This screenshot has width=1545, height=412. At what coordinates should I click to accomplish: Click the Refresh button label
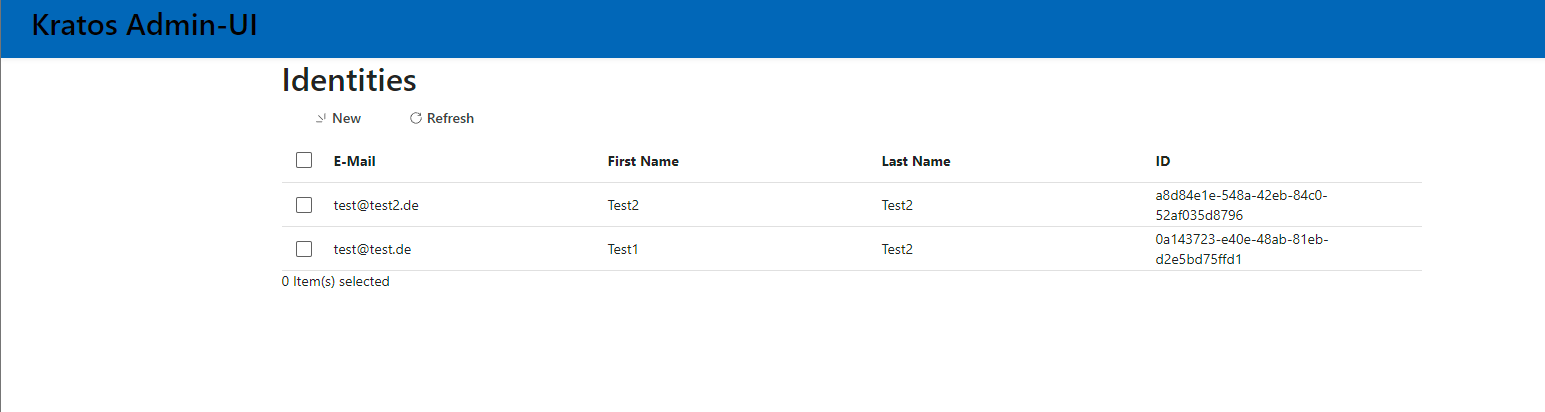pyautogui.click(x=450, y=118)
